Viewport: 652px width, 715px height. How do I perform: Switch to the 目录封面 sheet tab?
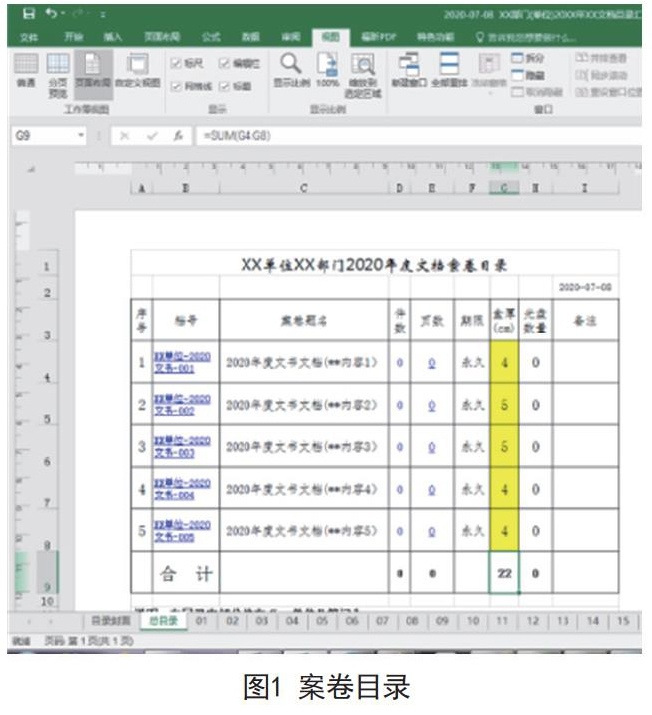click(111, 621)
